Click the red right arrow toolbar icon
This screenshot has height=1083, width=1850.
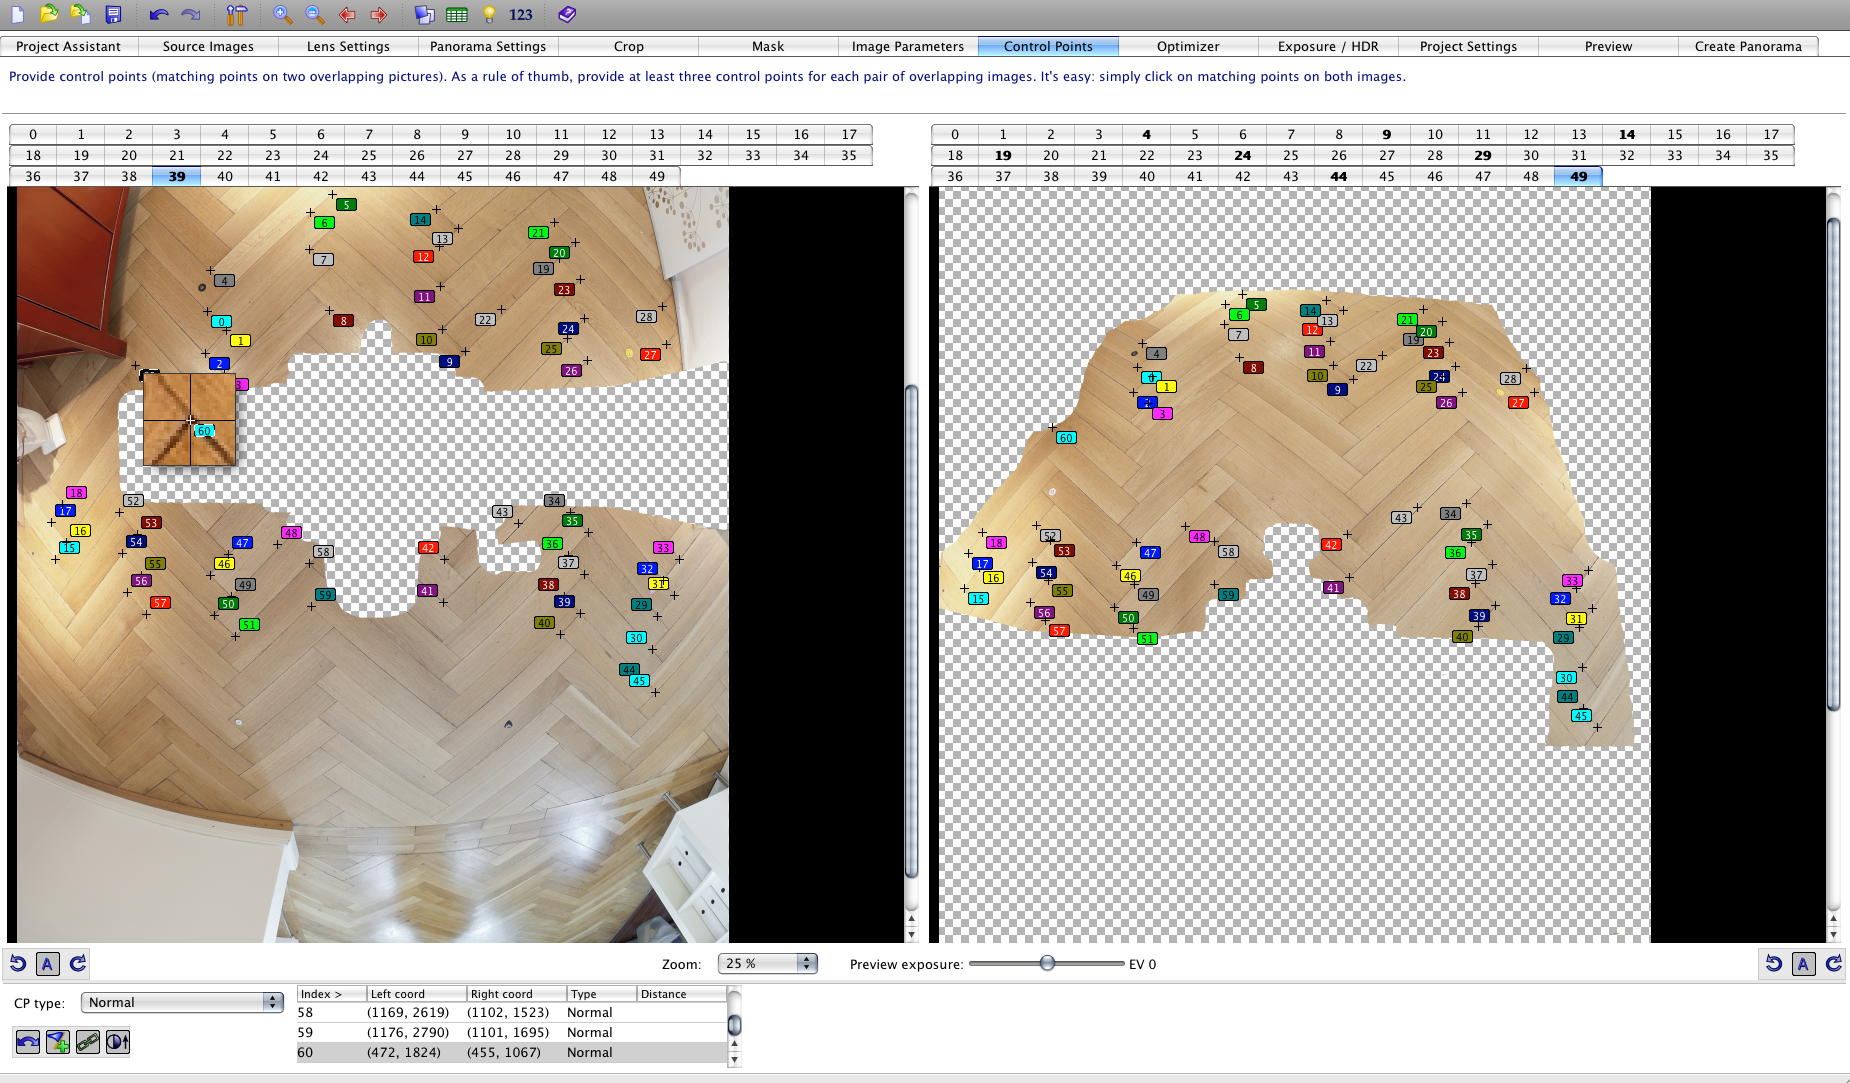pos(379,14)
